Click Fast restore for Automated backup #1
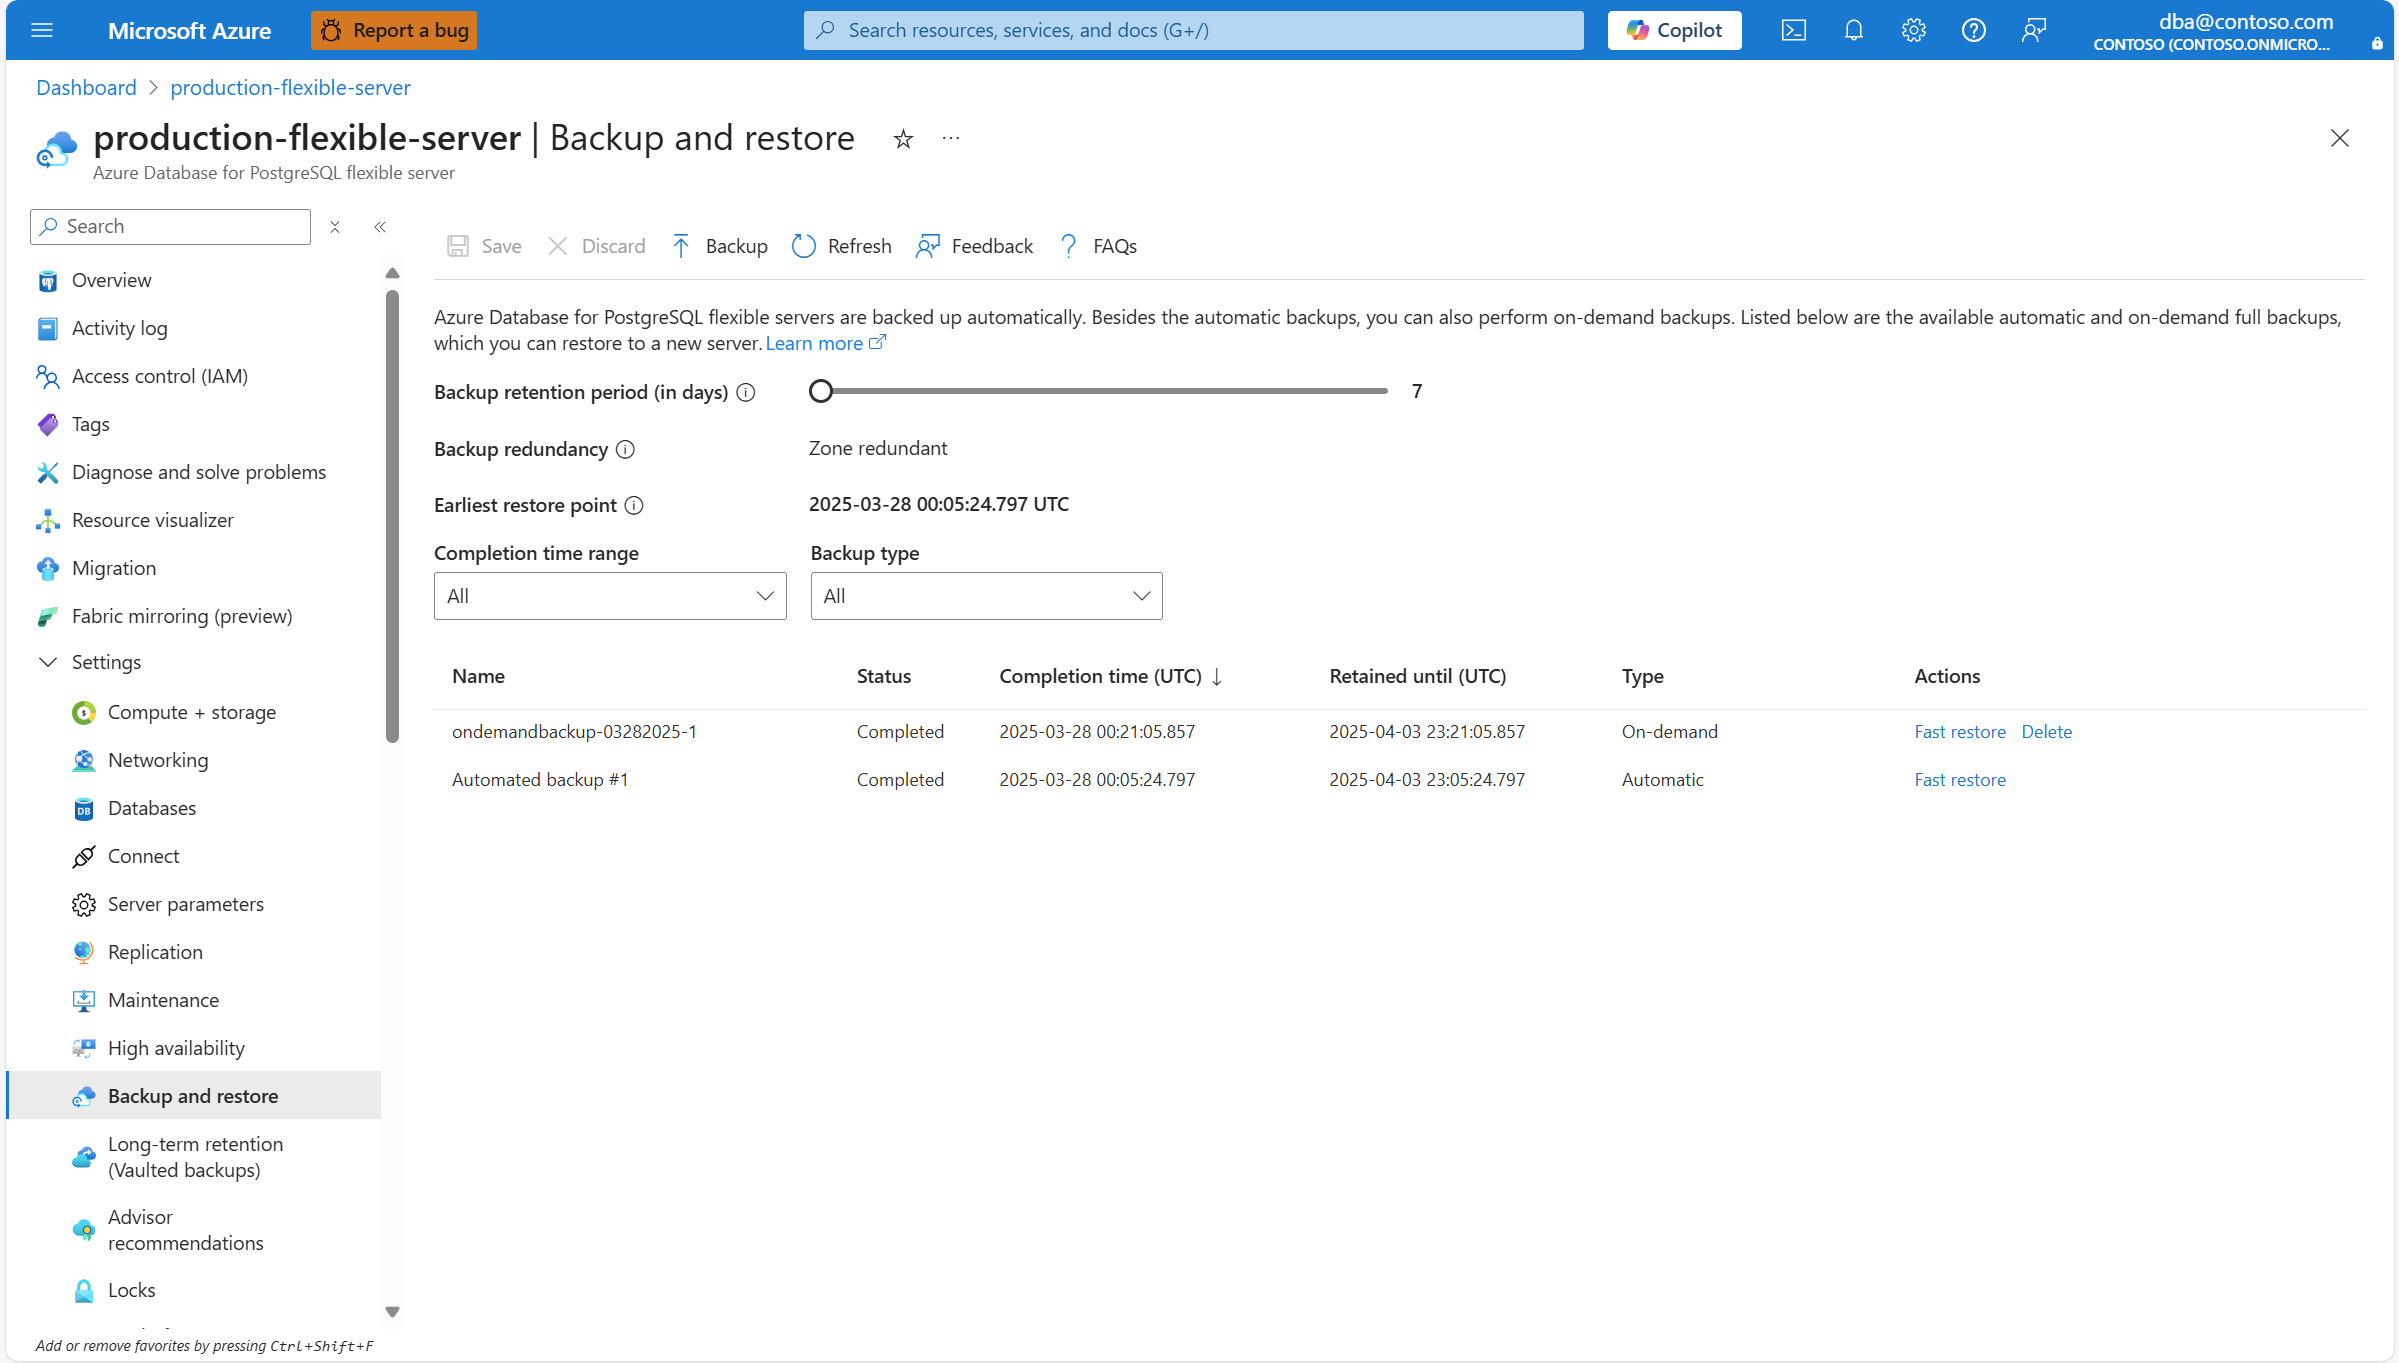Screen dimensions: 2399x1363 coord(1959,779)
